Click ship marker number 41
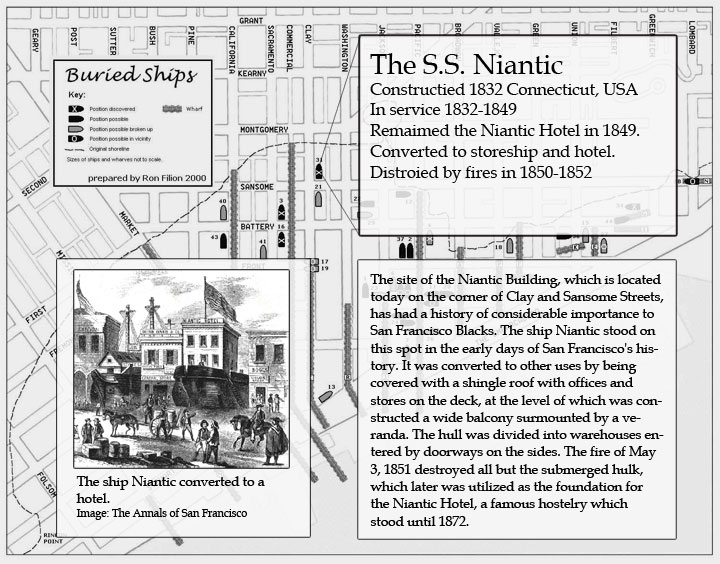This screenshot has width=720, height=564. point(263,252)
